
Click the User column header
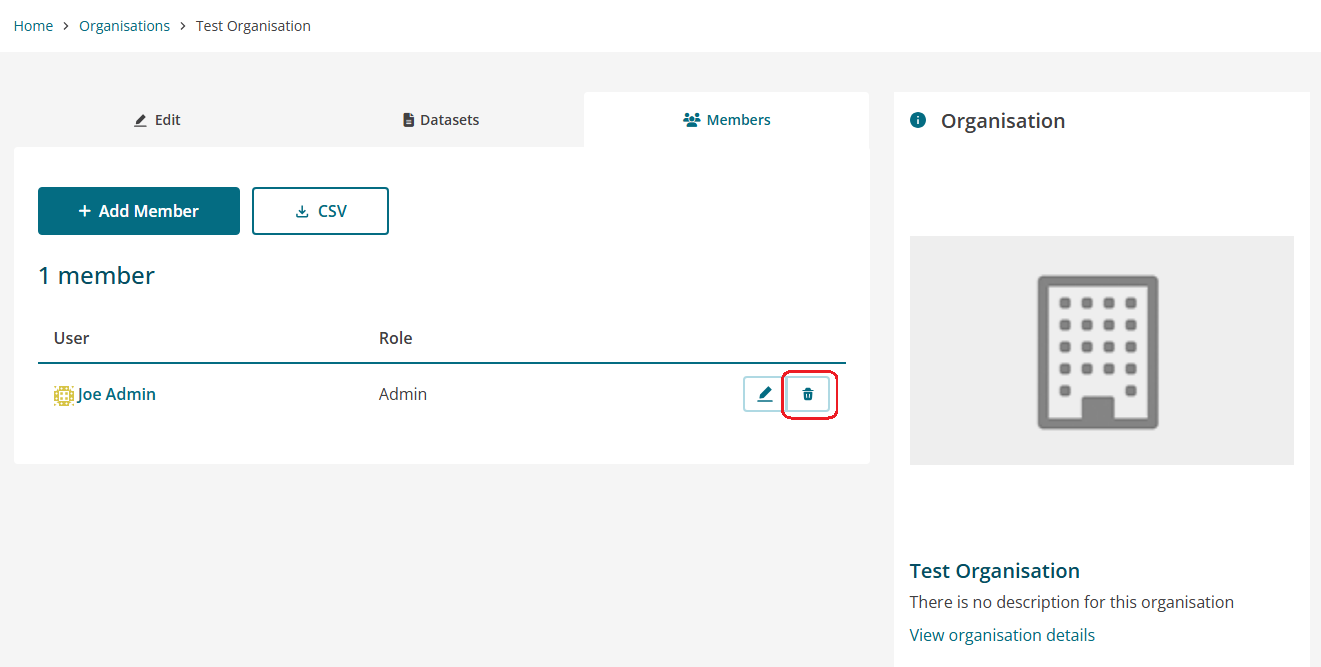pos(72,338)
